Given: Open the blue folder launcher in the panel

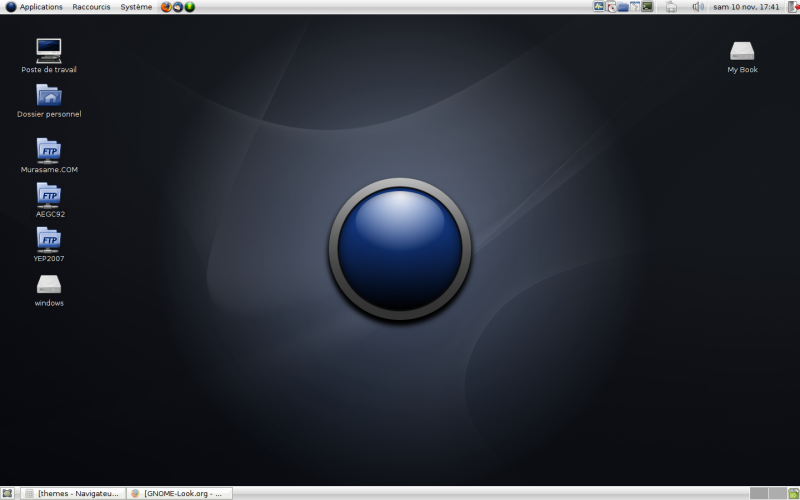Looking at the screenshot, I should [623, 7].
